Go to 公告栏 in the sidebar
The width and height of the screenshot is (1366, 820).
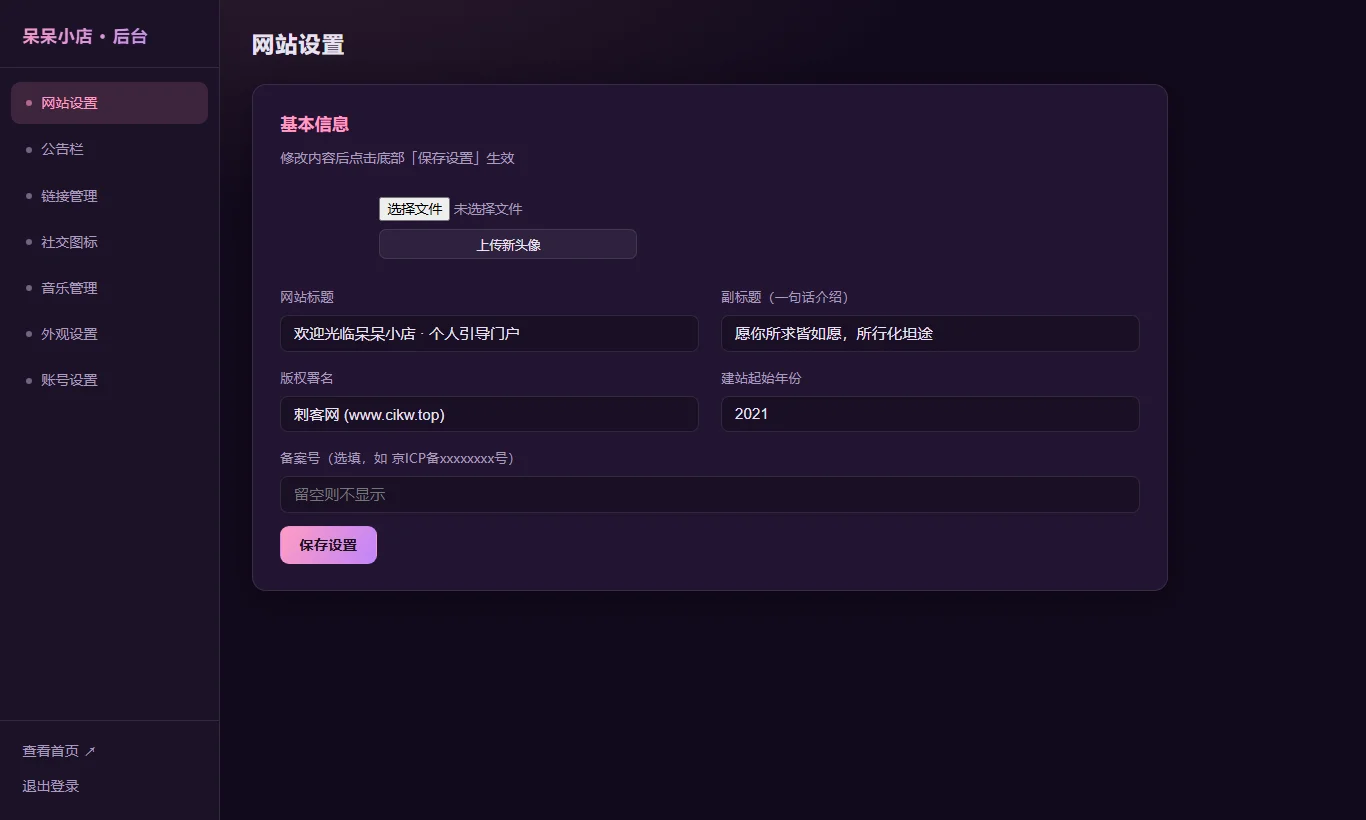point(109,149)
